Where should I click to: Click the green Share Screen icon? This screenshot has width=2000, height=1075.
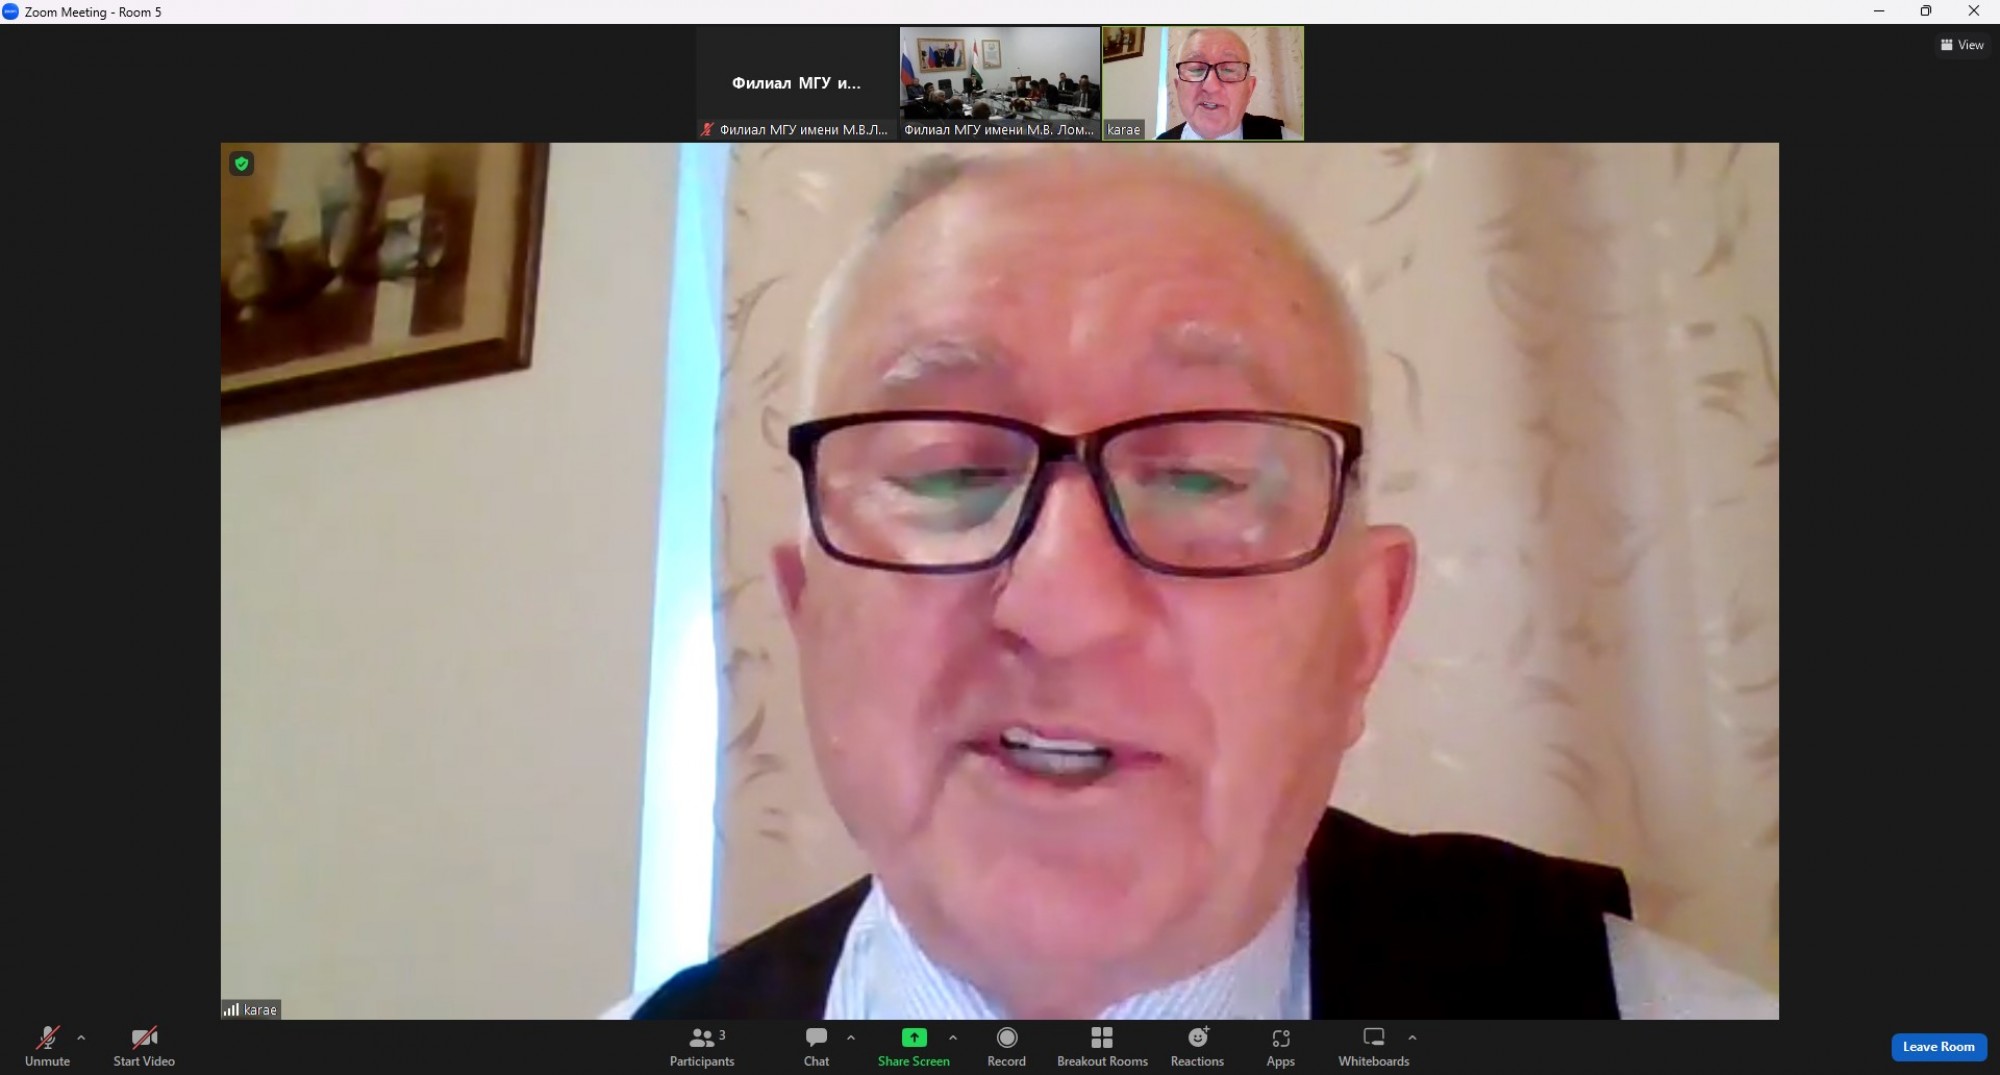(914, 1037)
